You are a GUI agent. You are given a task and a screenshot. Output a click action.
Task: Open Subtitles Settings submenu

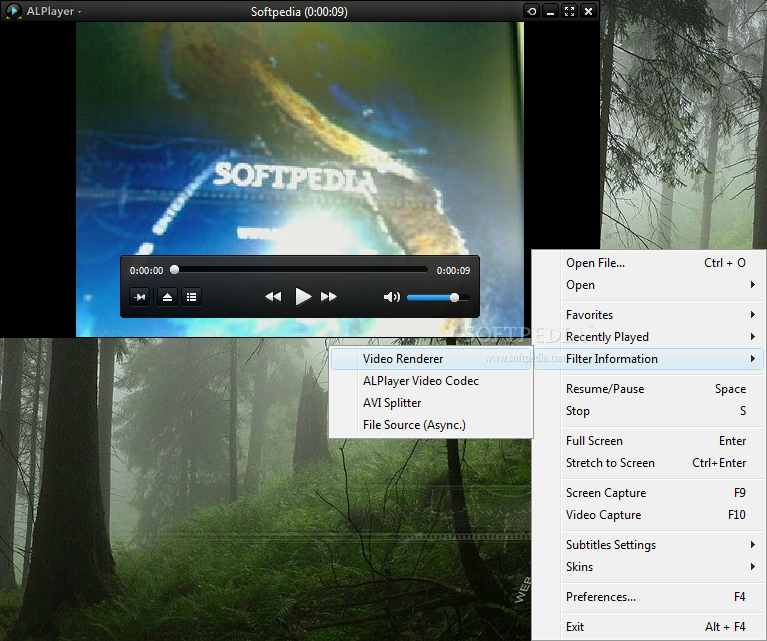(x=649, y=545)
